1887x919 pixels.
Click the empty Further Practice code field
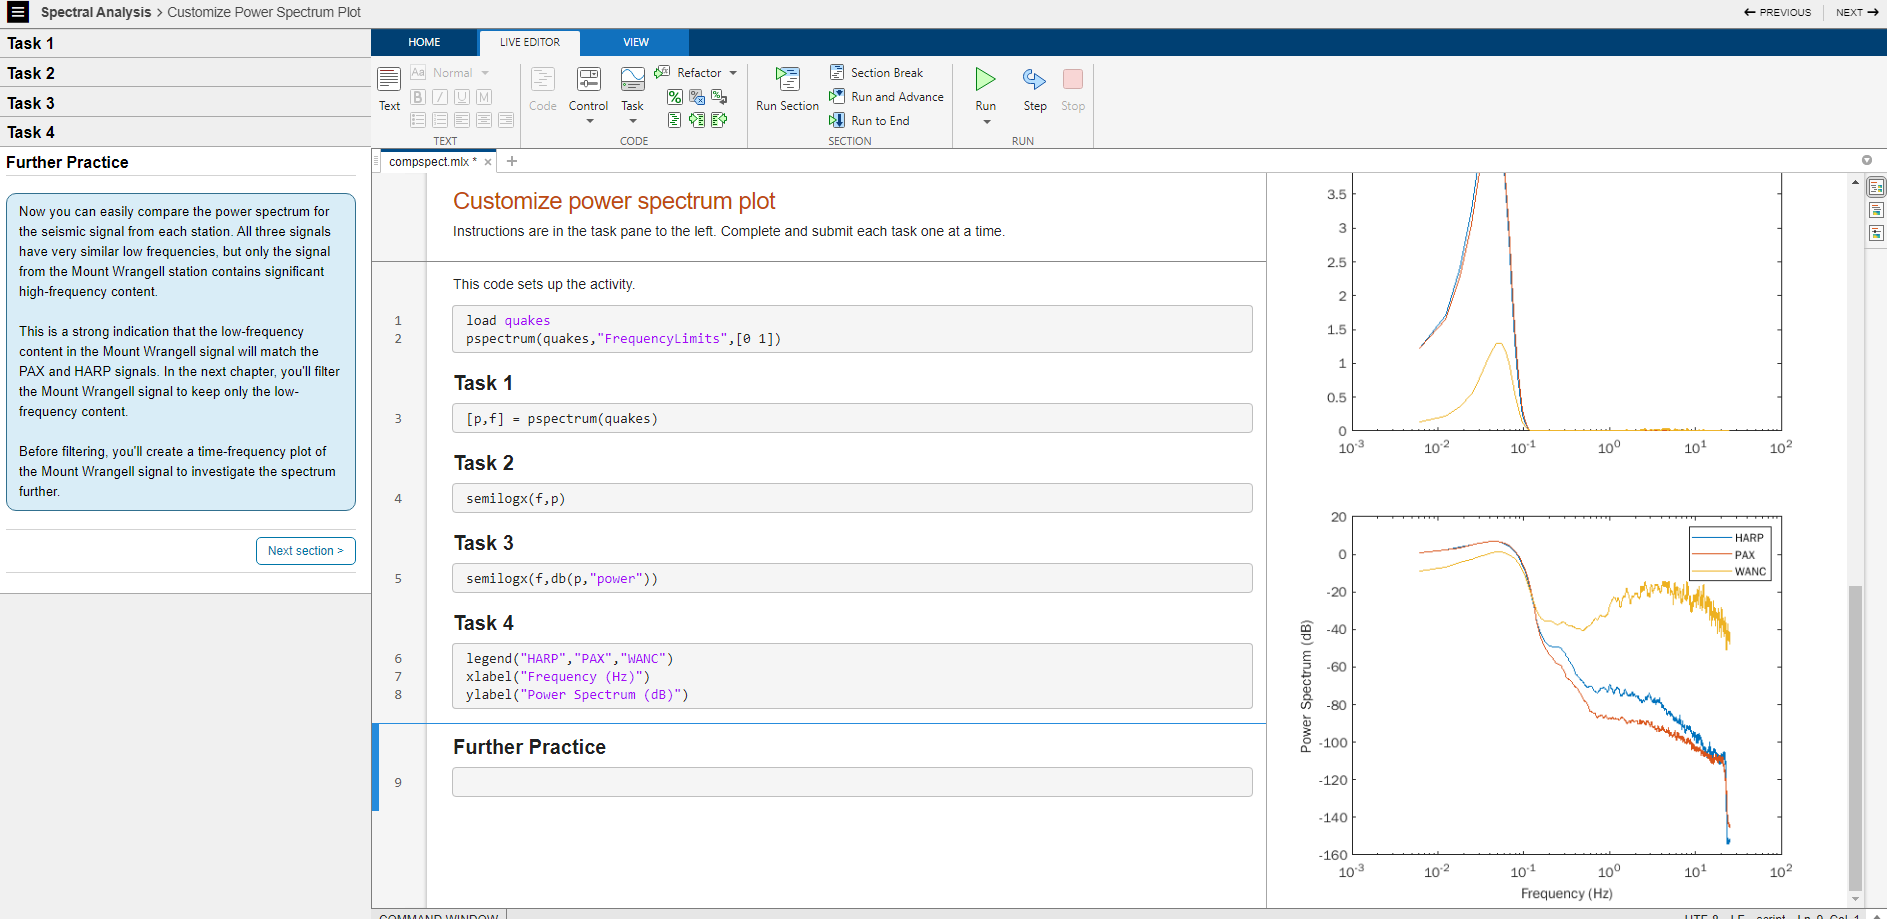pyautogui.click(x=851, y=782)
